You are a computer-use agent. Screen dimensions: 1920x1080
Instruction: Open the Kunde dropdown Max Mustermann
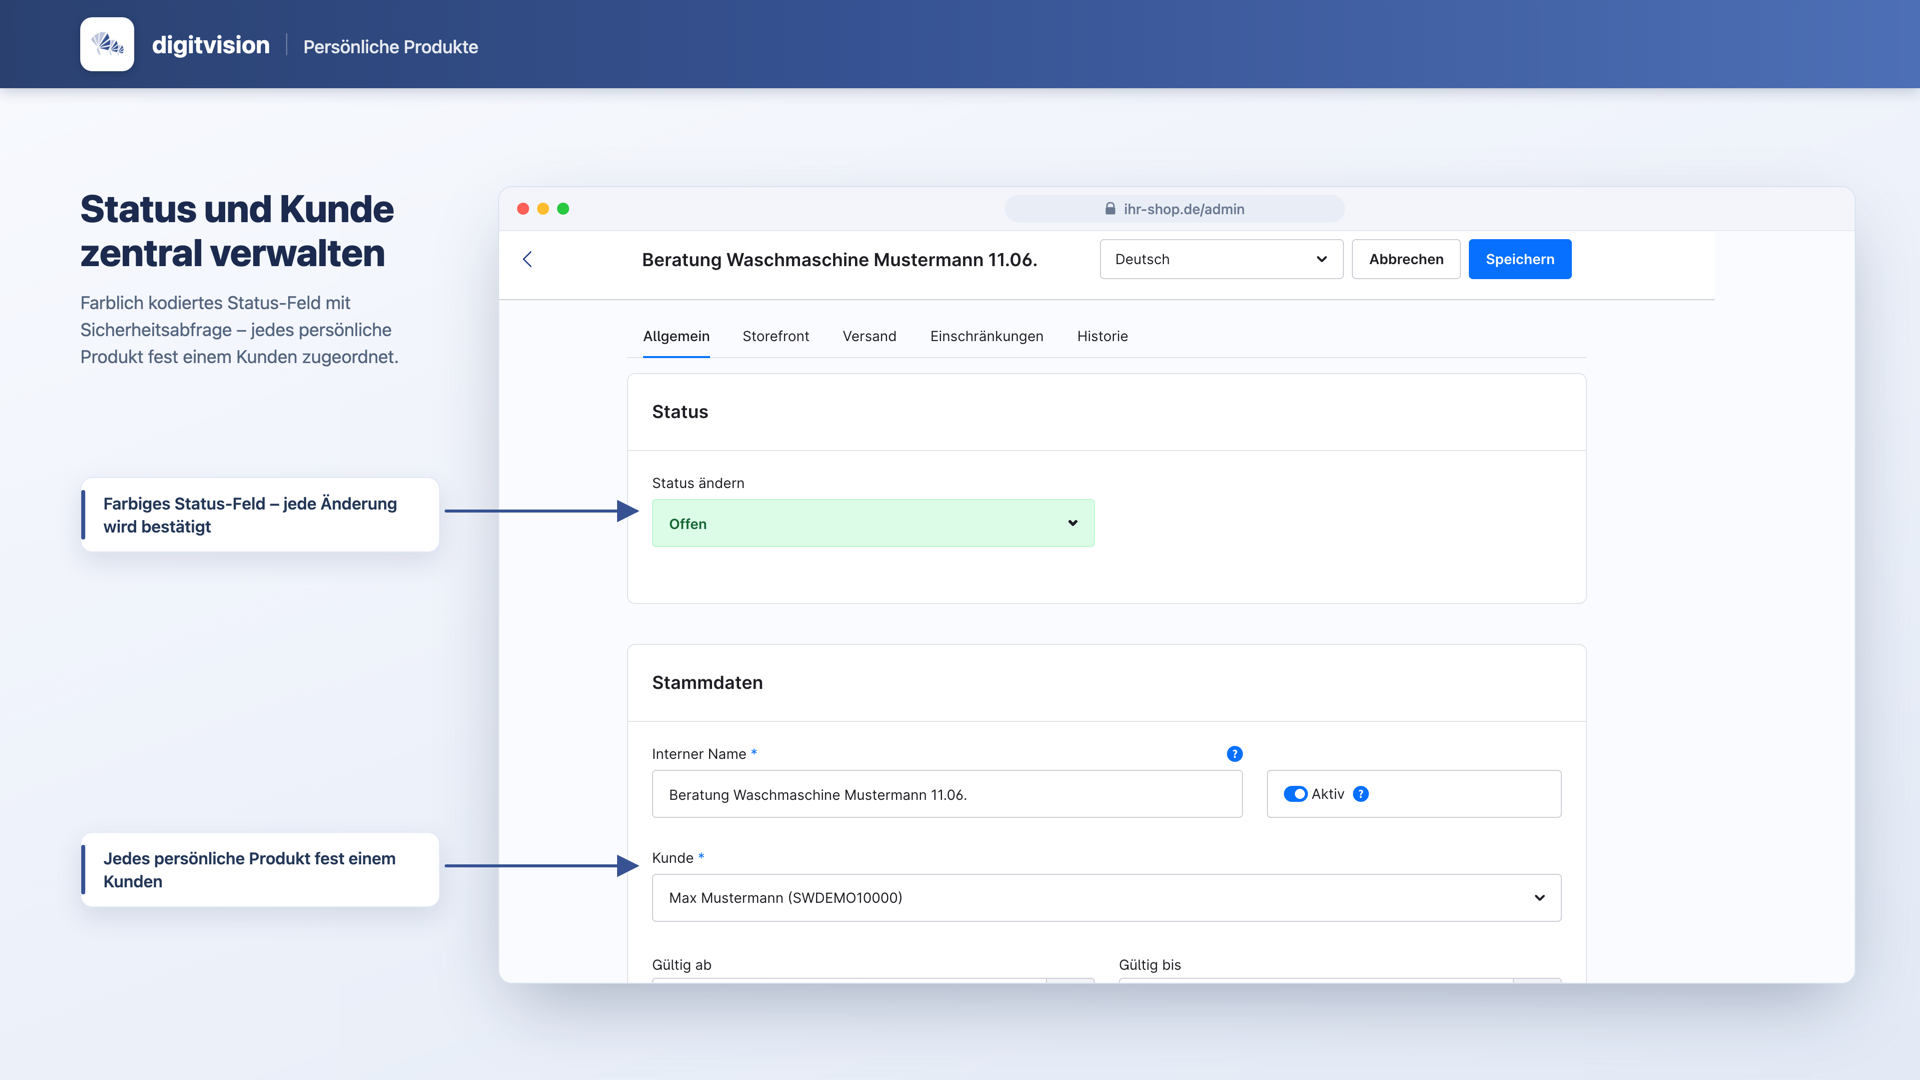click(1106, 898)
